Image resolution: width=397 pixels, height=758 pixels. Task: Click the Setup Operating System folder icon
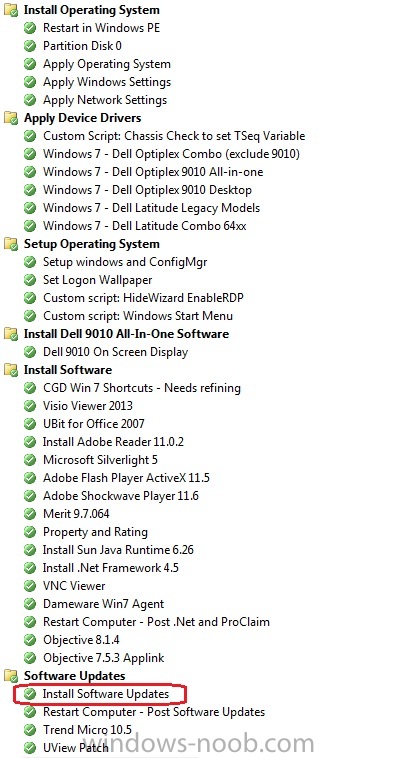click(11, 244)
